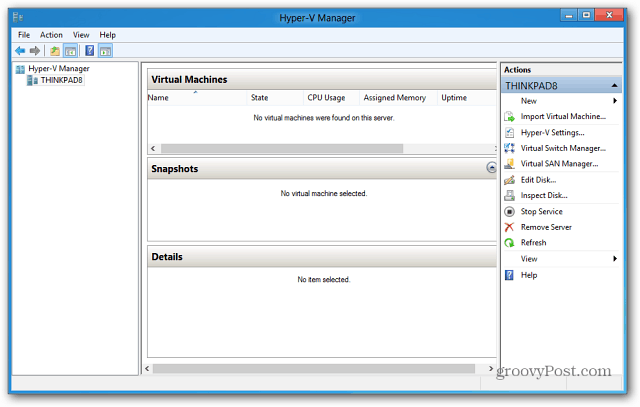The height and width of the screenshot is (407, 640).
Task: Click the THINKPAD8 Actions section header
Action: click(562, 86)
